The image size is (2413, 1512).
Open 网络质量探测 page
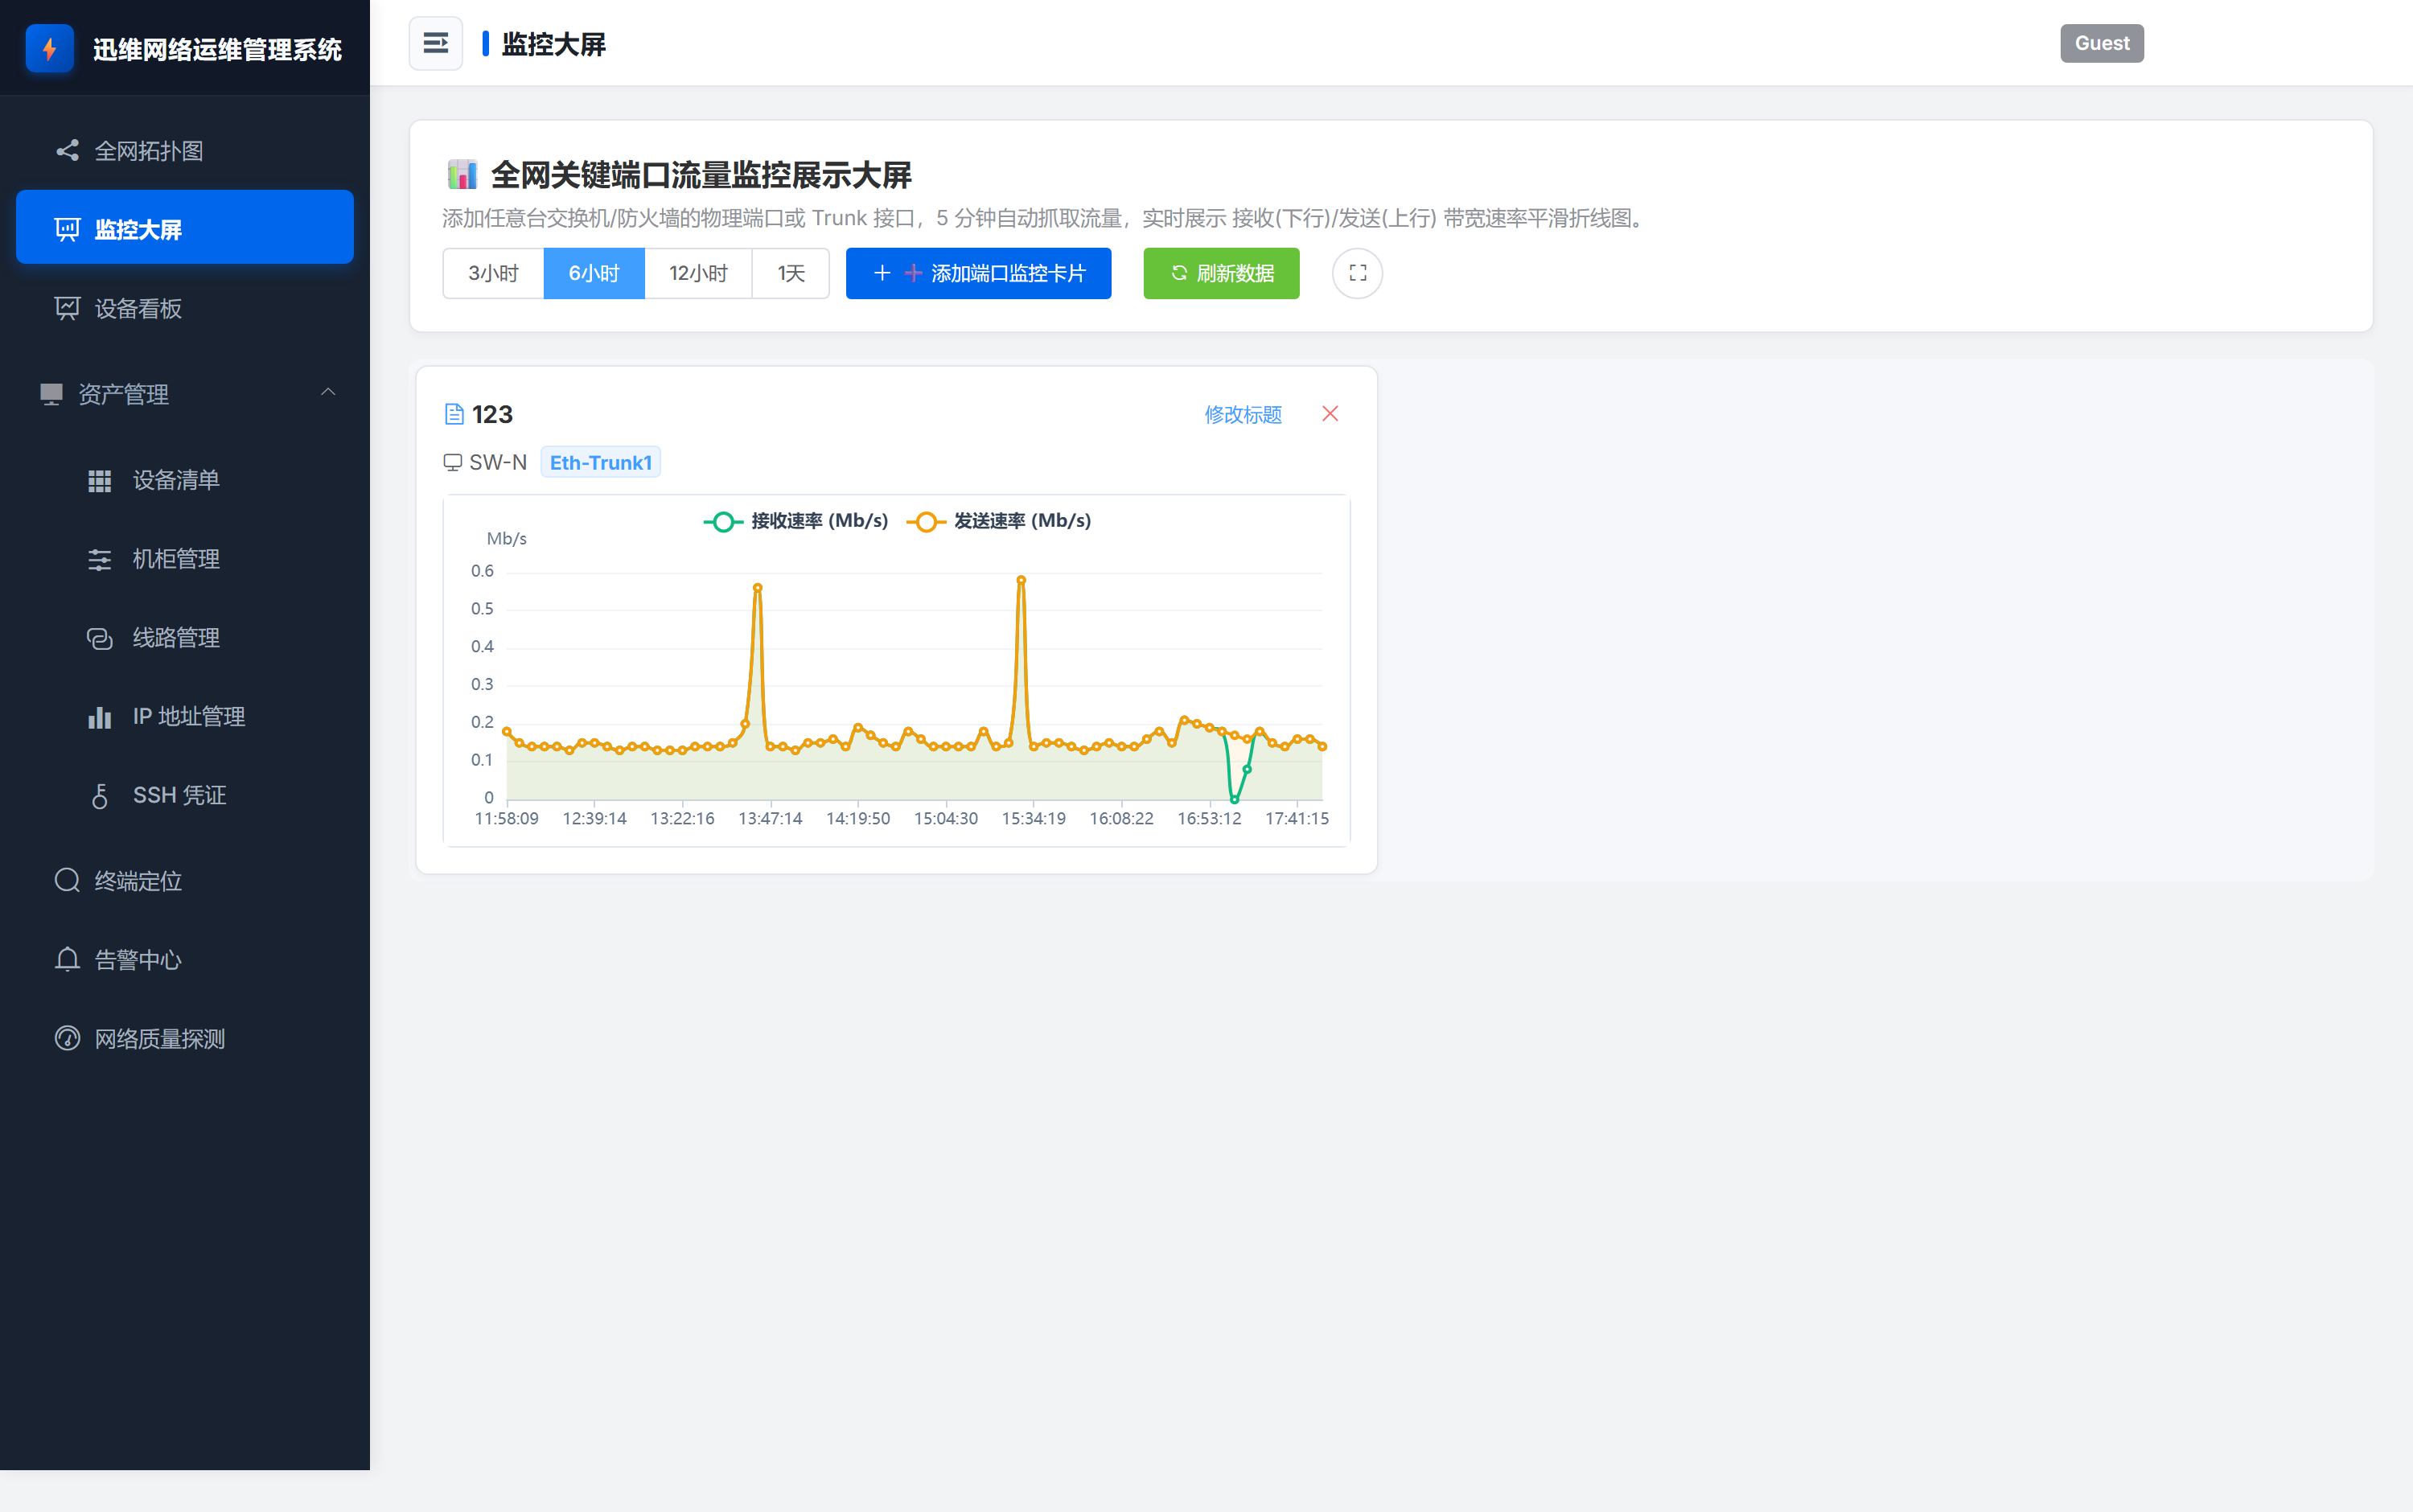[x=185, y=1039]
